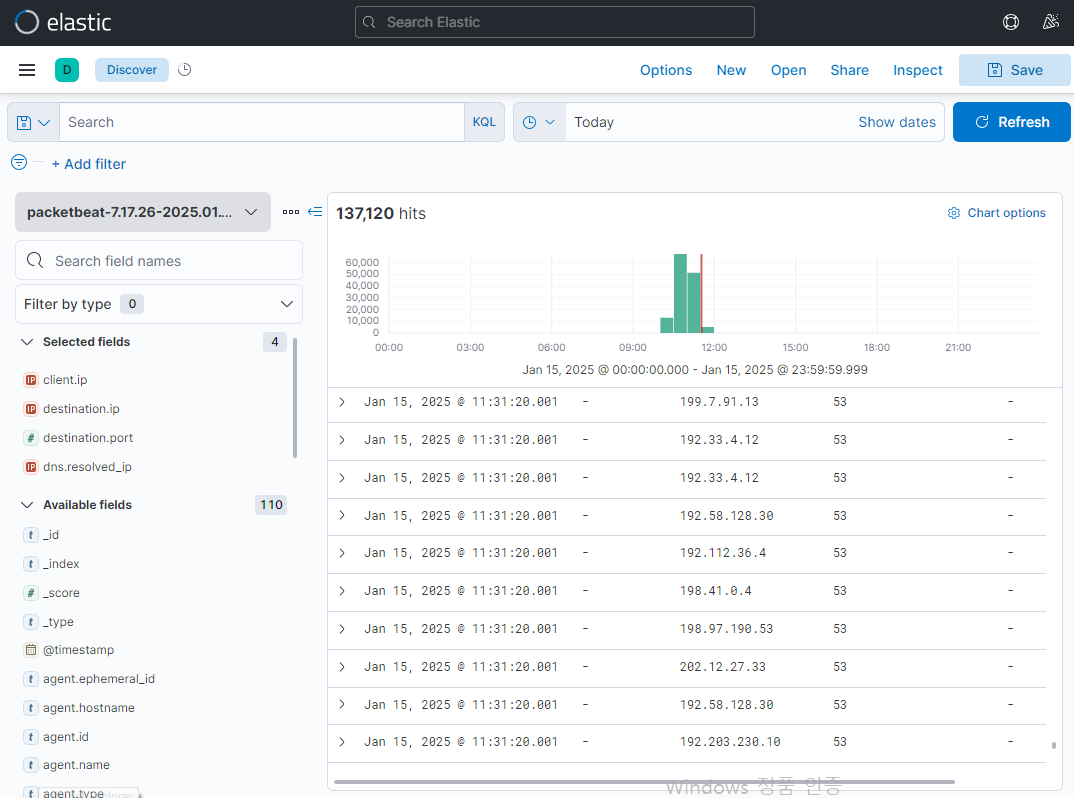Select the _score available field
Image resolution: width=1074 pixels, height=798 pixels.
(x=61, y=593)
